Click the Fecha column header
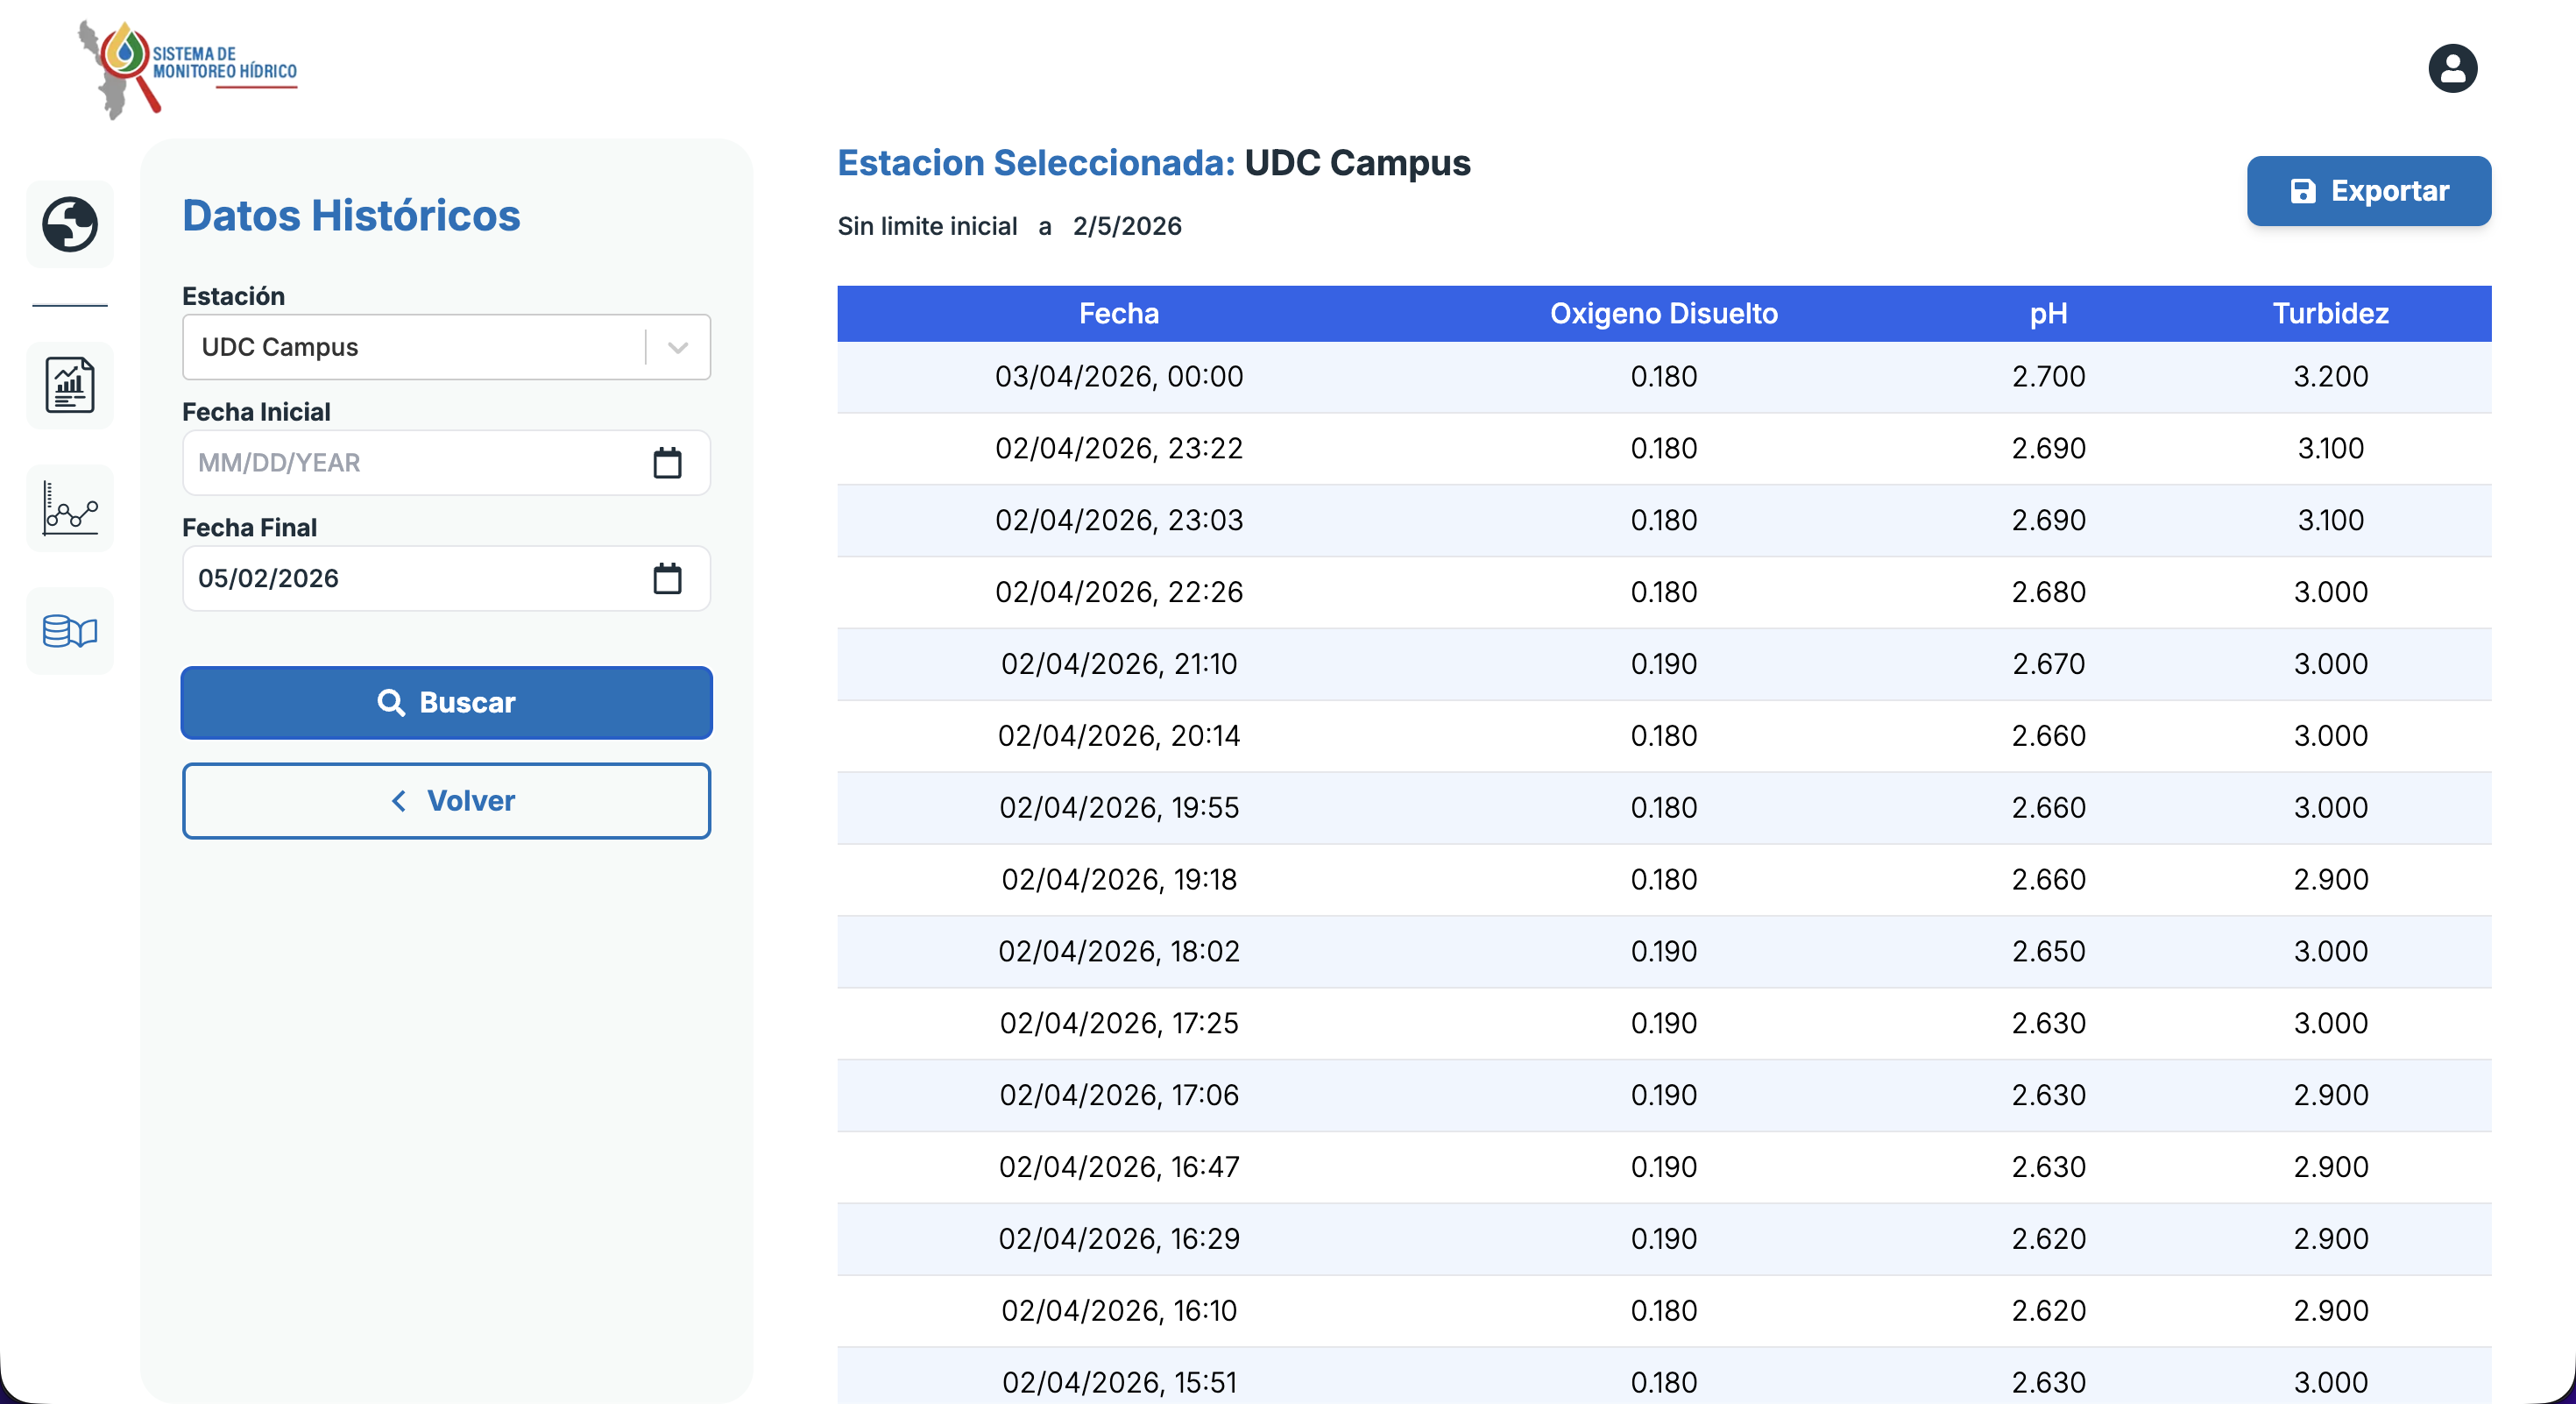The image size is (2576, 1404). (1118, 314)
